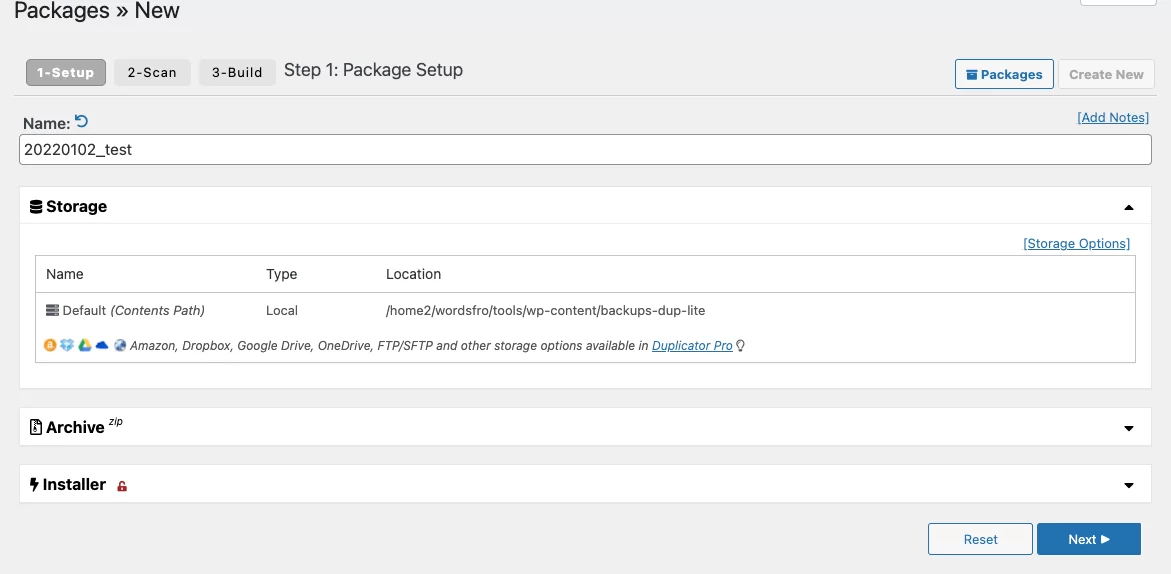The height and width of the screenshot is (574, 1171).
Task: Select the 2-Scan step tab
Action: [152, 72]
